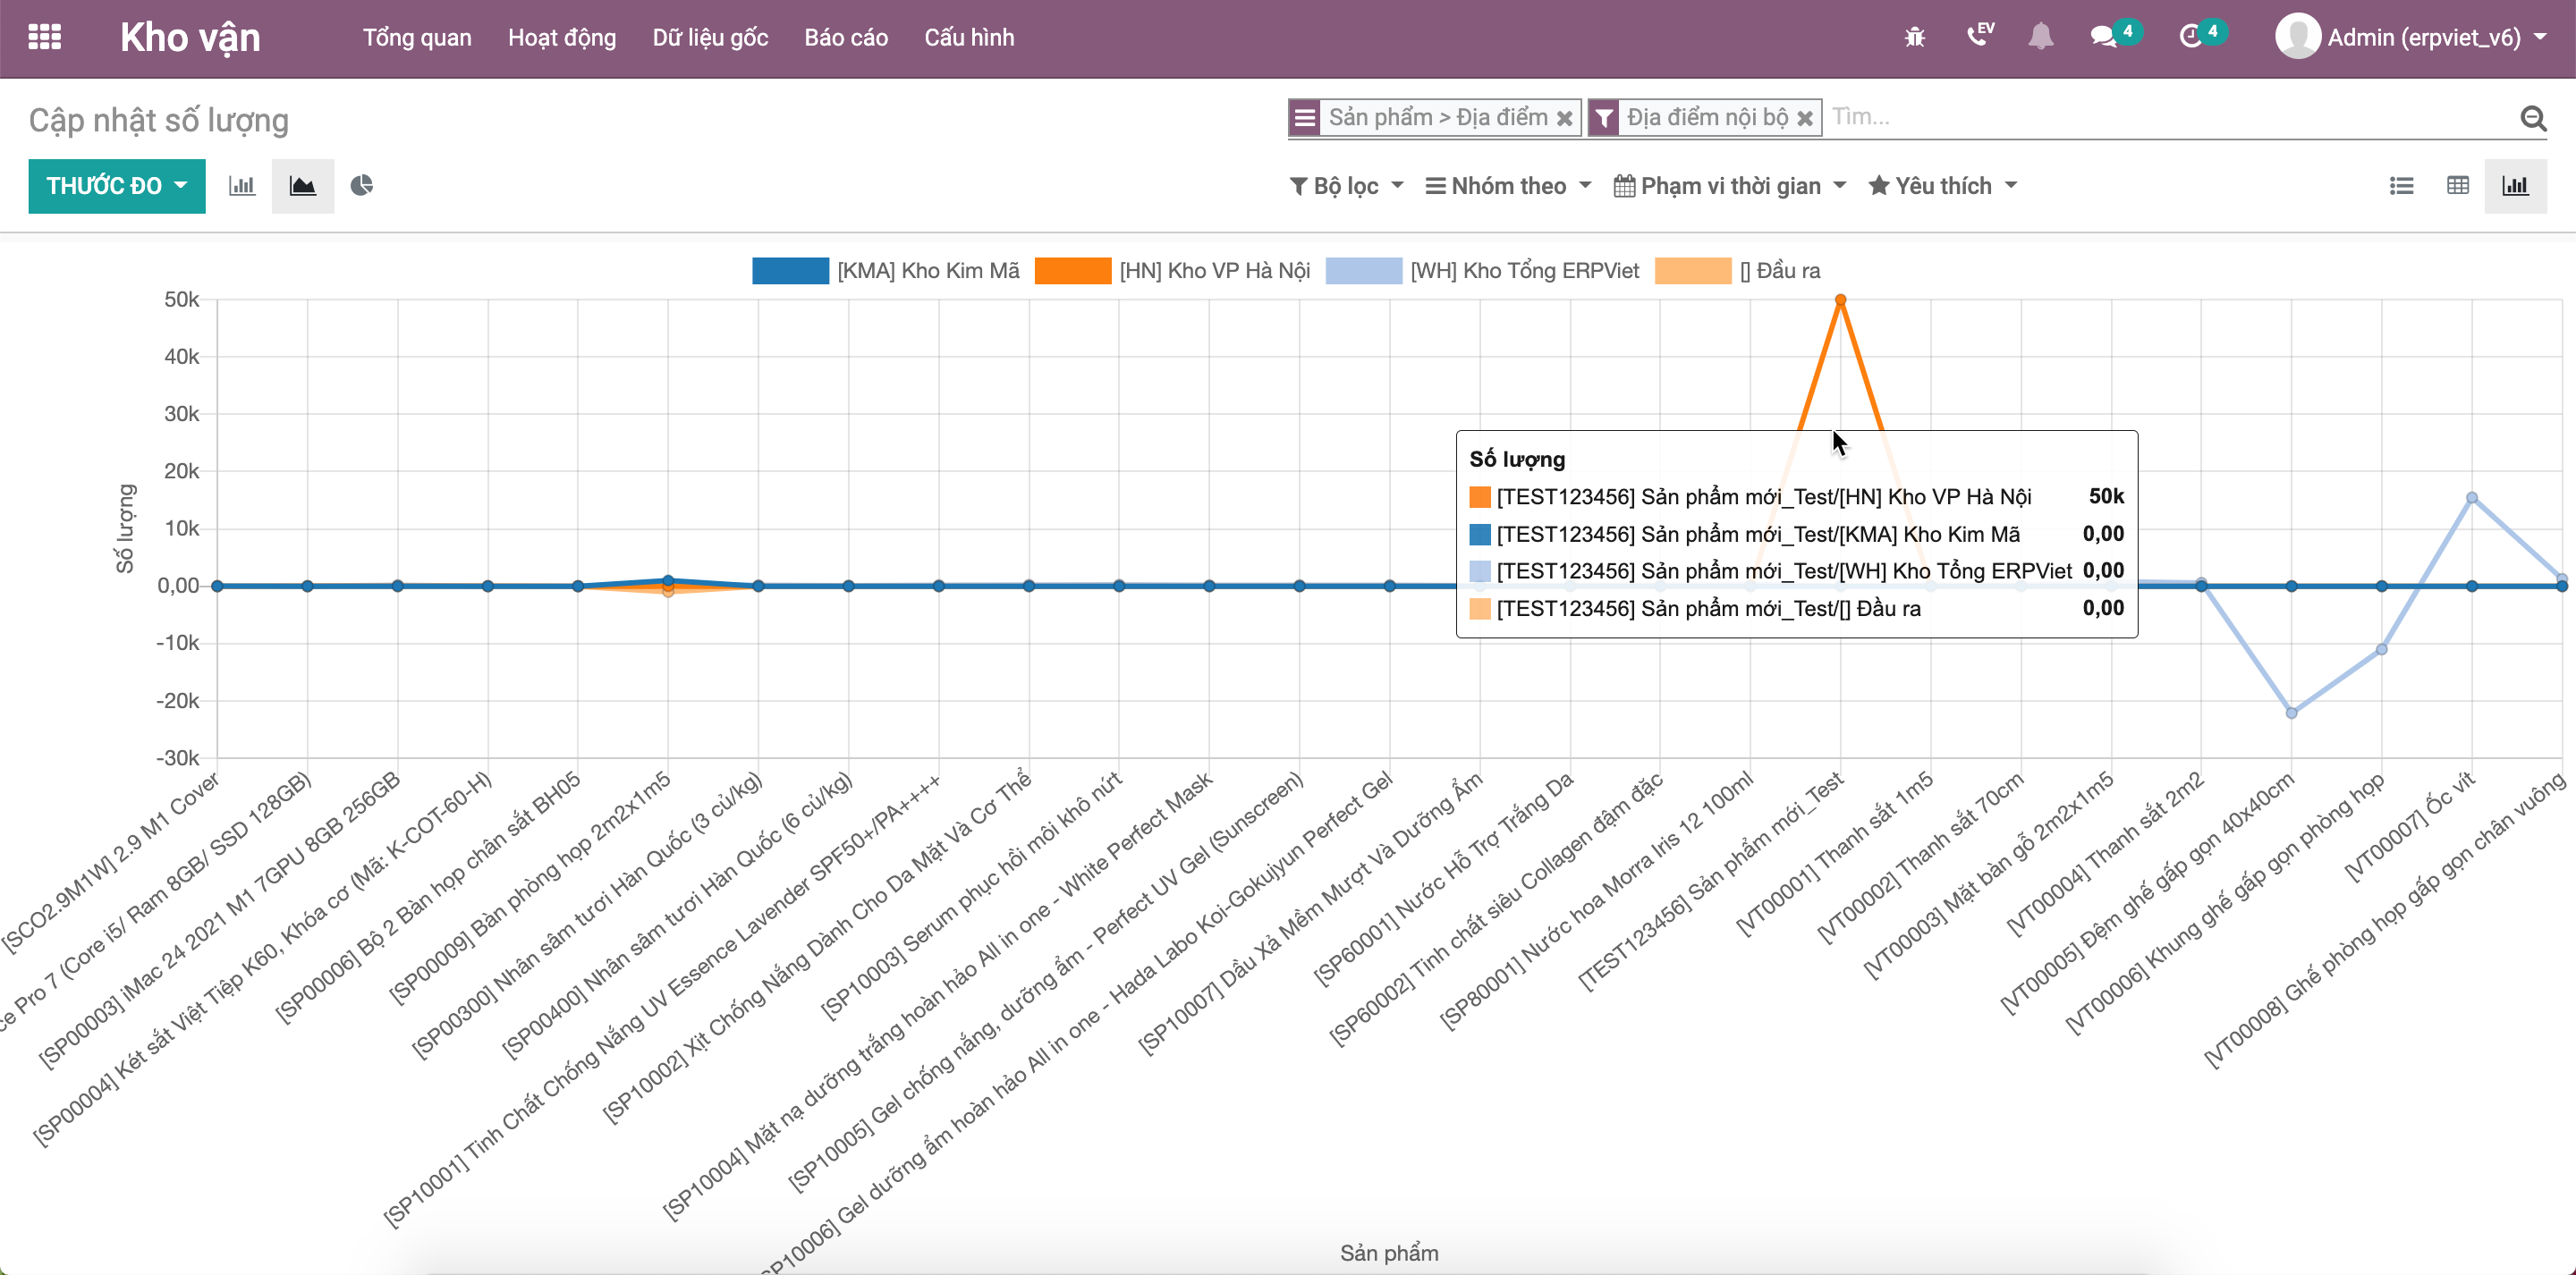The width and height of the screenshot is (2576, 1275).
Task: Click the search magnifier icon
Action: 2533,119
